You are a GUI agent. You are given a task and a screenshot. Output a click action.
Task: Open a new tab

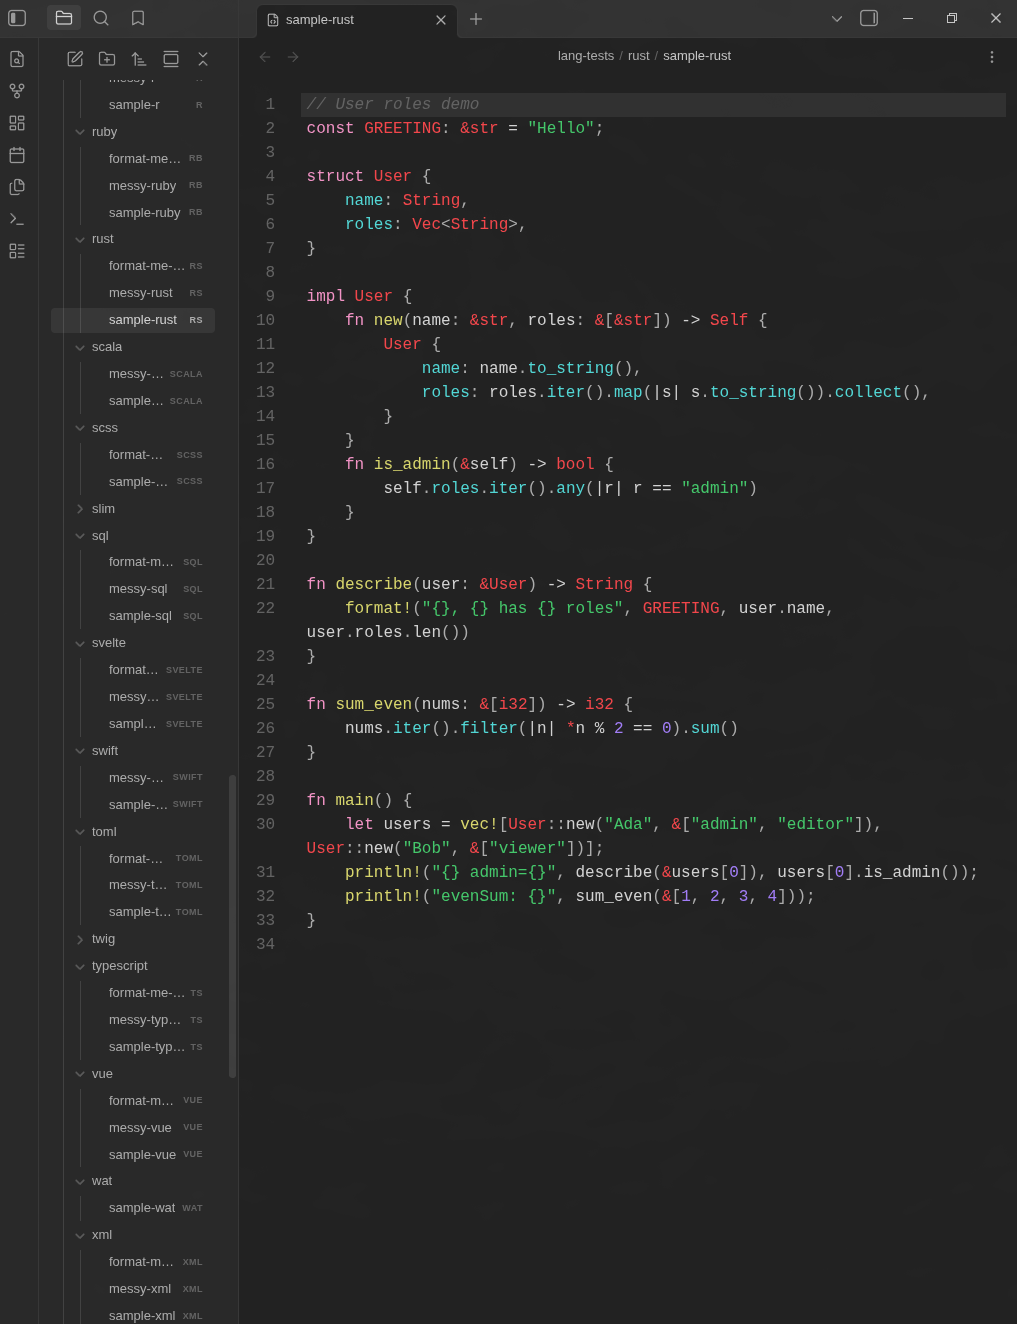(x=476, y=19)
